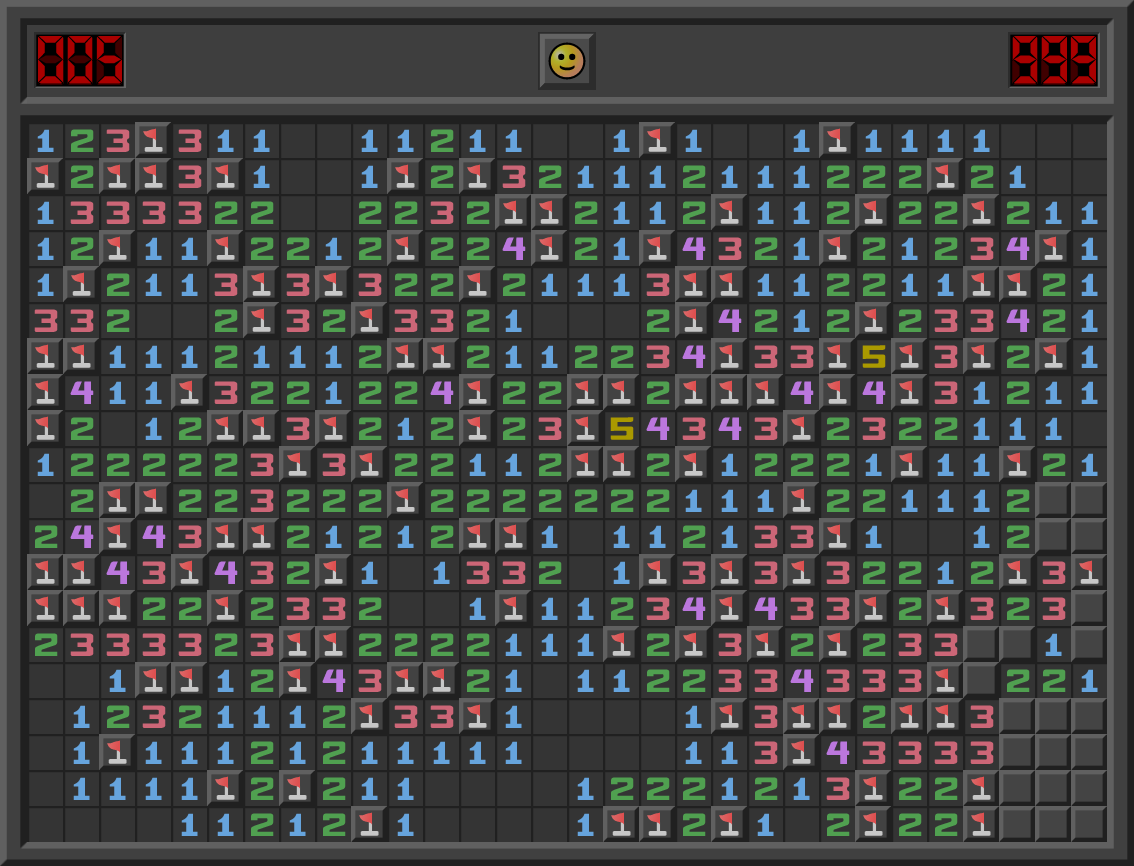Click the leftmost flag in the bottom row
1134x866 pixels.
tap(369, 824)
